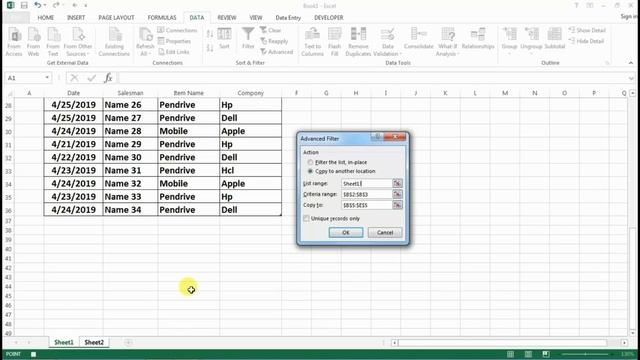
Task: Collapse dialog button beside Copy to
Action: 397,205
